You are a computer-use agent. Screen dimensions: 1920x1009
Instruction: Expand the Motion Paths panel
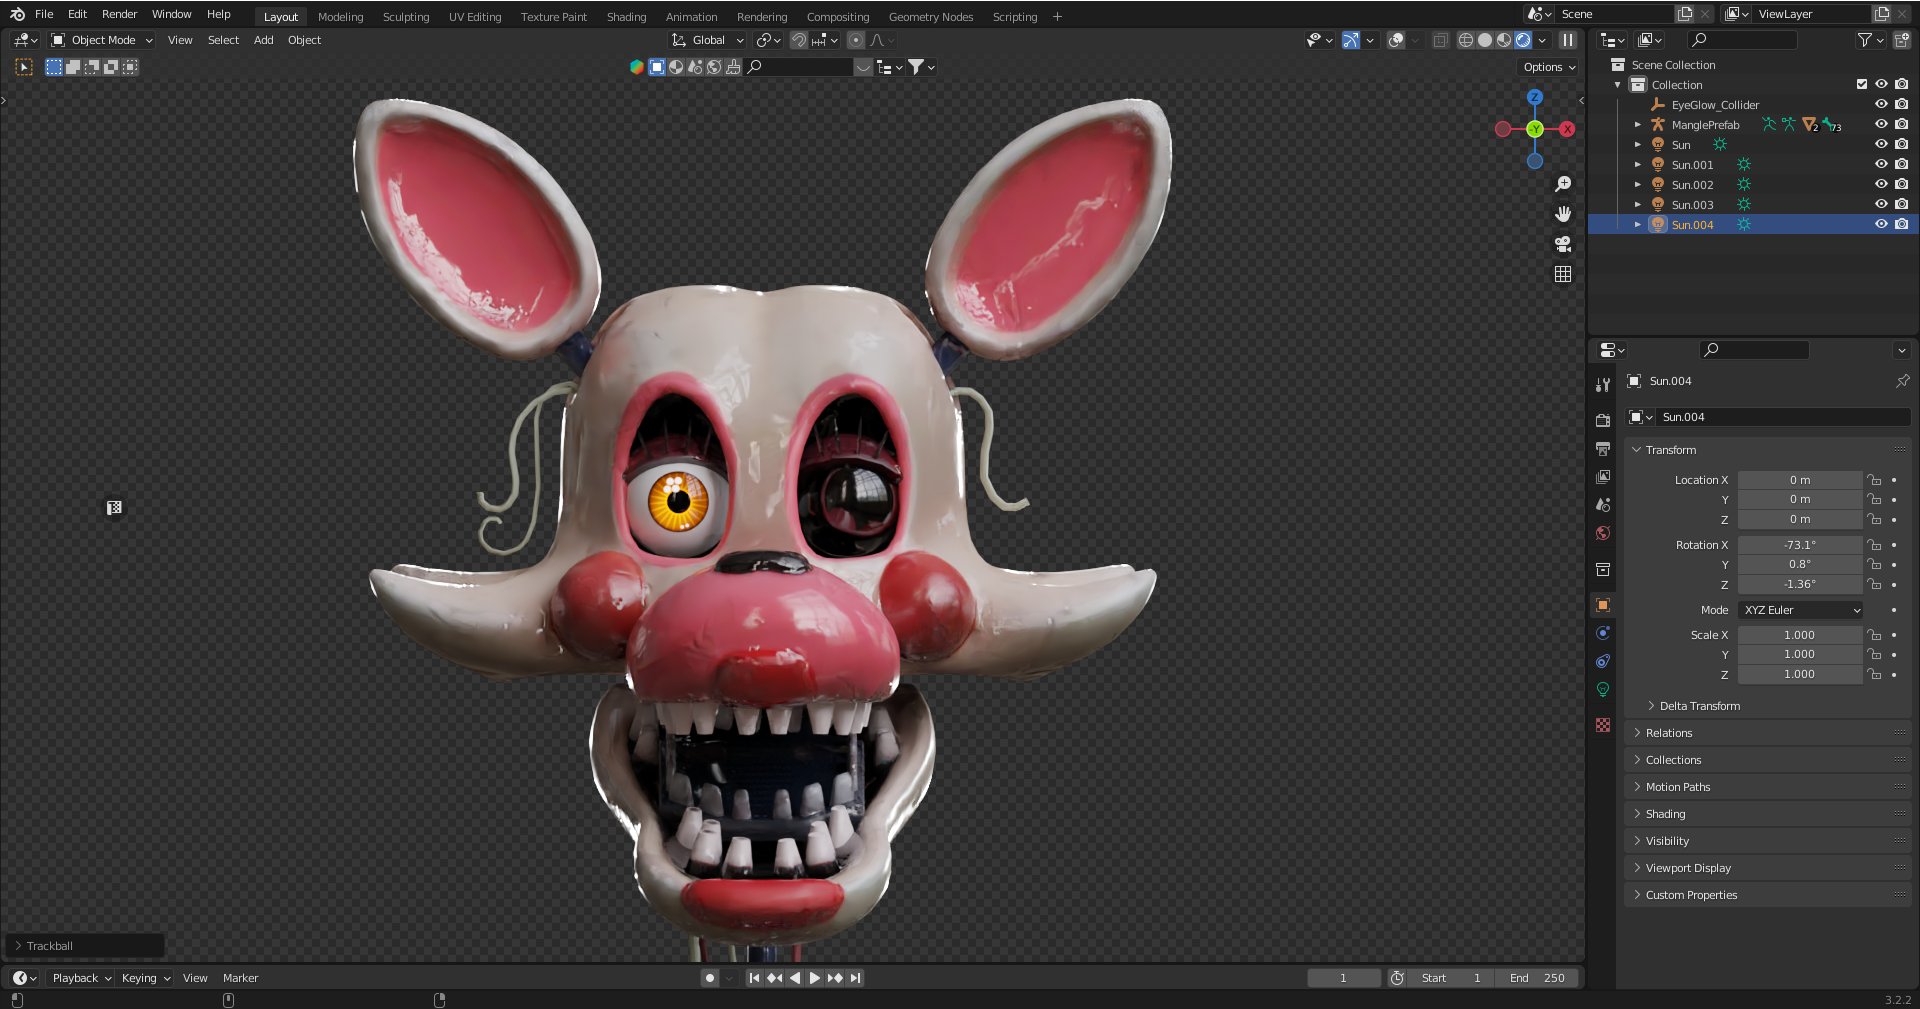tap(1768, 787)
